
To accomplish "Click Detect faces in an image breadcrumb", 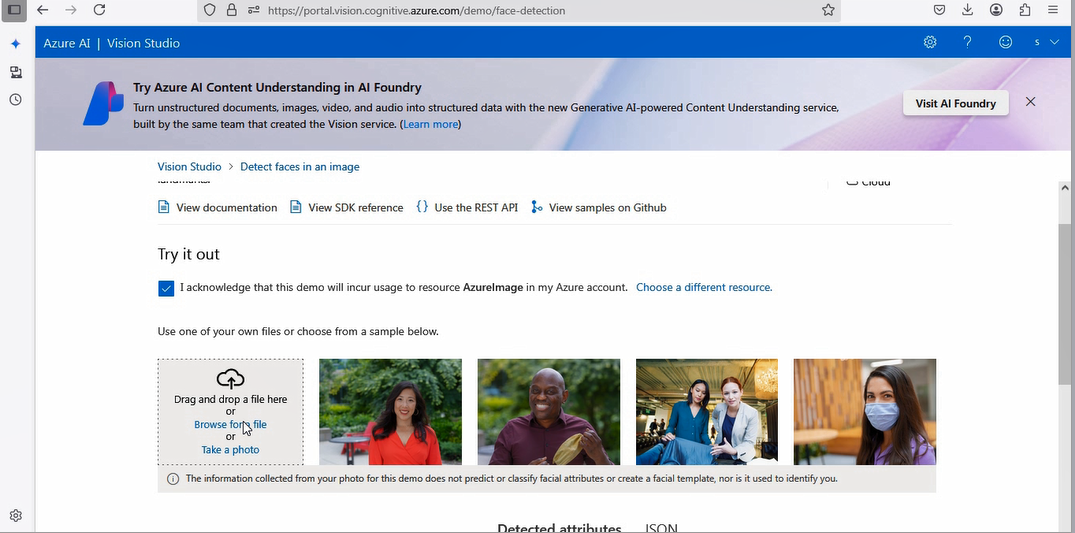I will (300, 167).
